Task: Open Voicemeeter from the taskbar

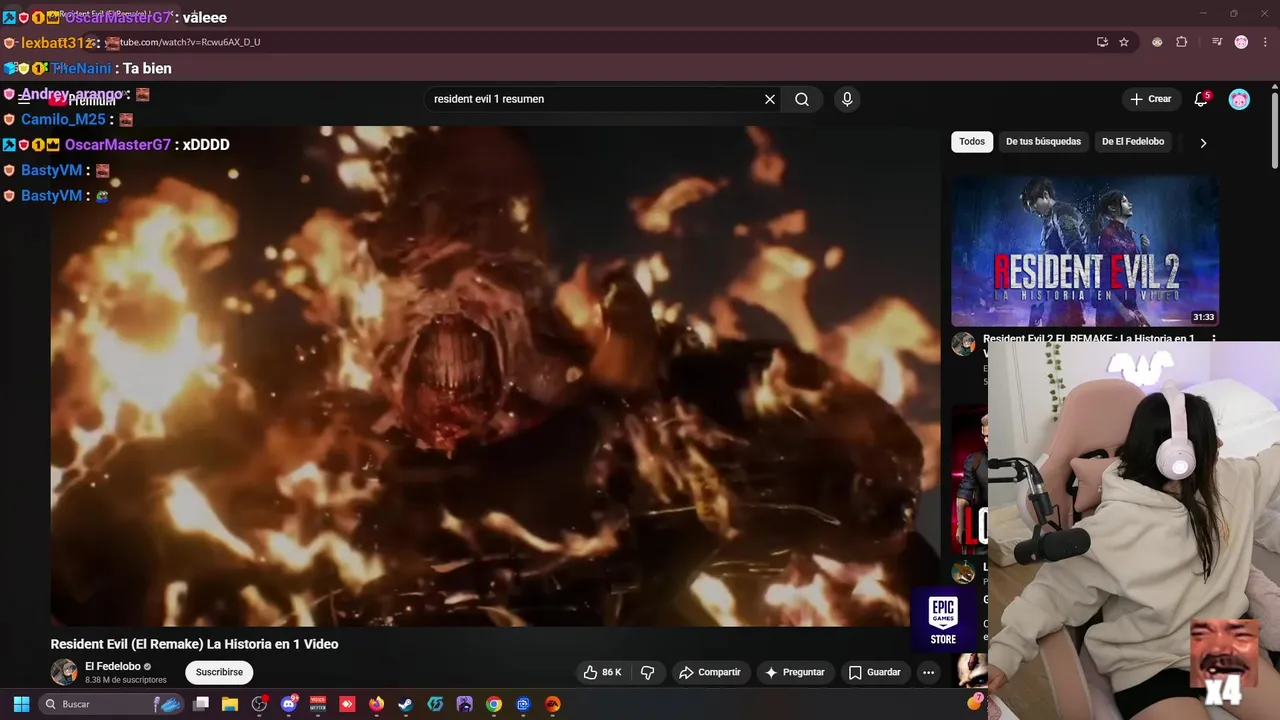Action: [x=318, y=704]
